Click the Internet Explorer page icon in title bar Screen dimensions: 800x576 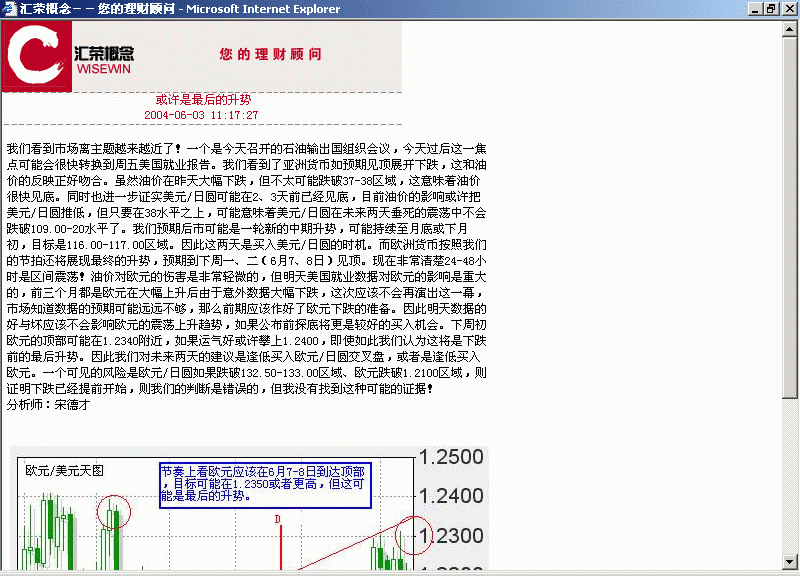click(9, 9)
